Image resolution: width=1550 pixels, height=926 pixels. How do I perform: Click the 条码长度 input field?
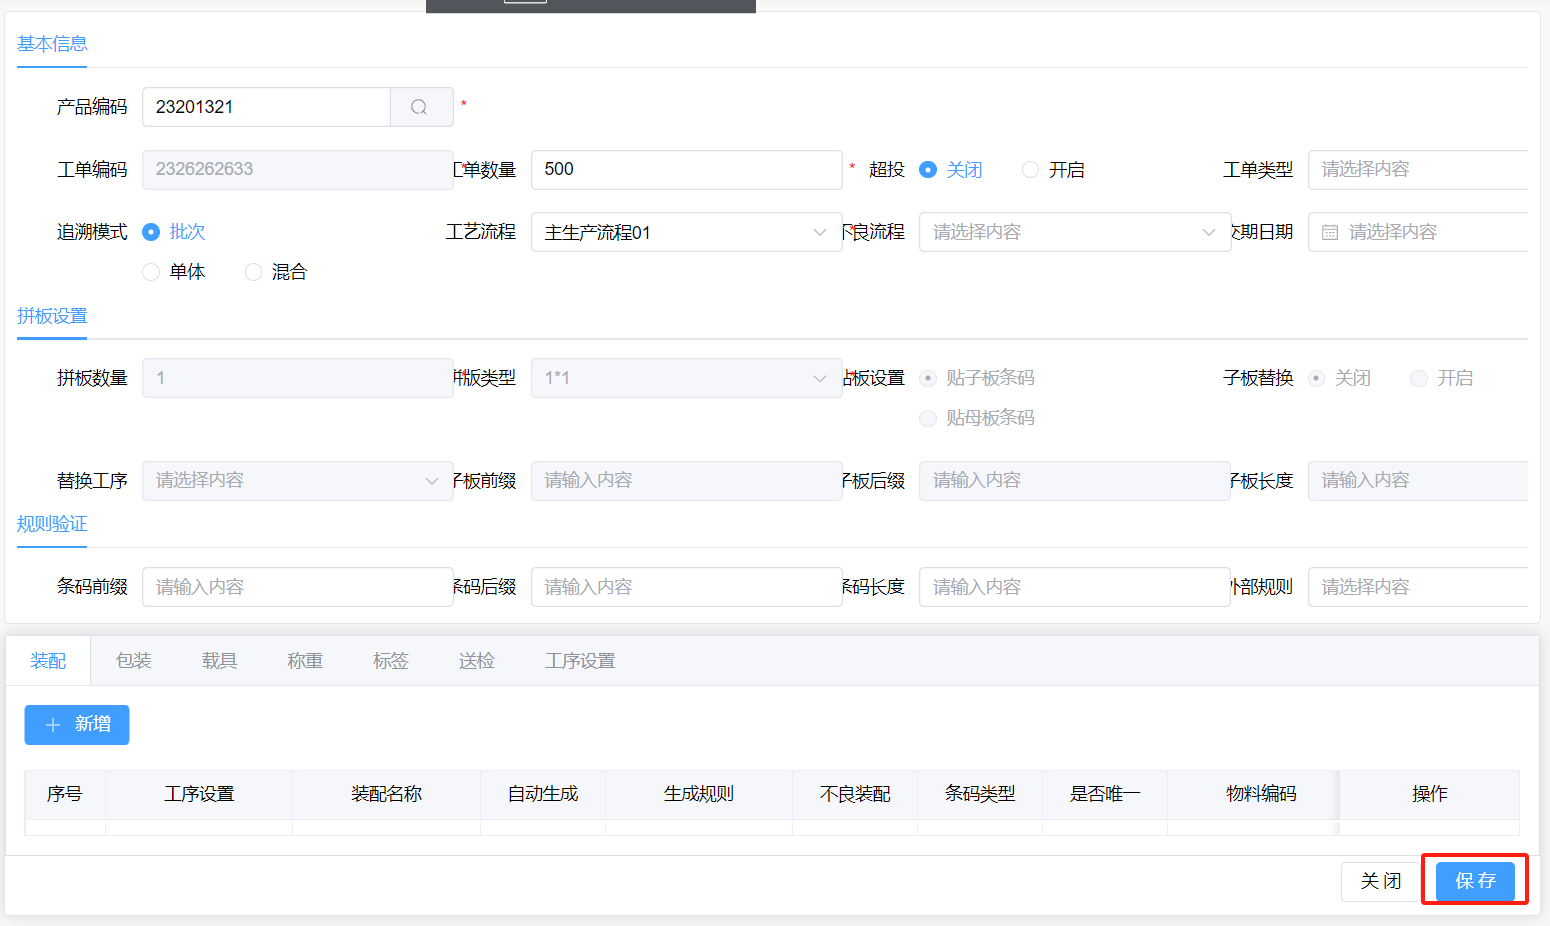click(1074, 587)
